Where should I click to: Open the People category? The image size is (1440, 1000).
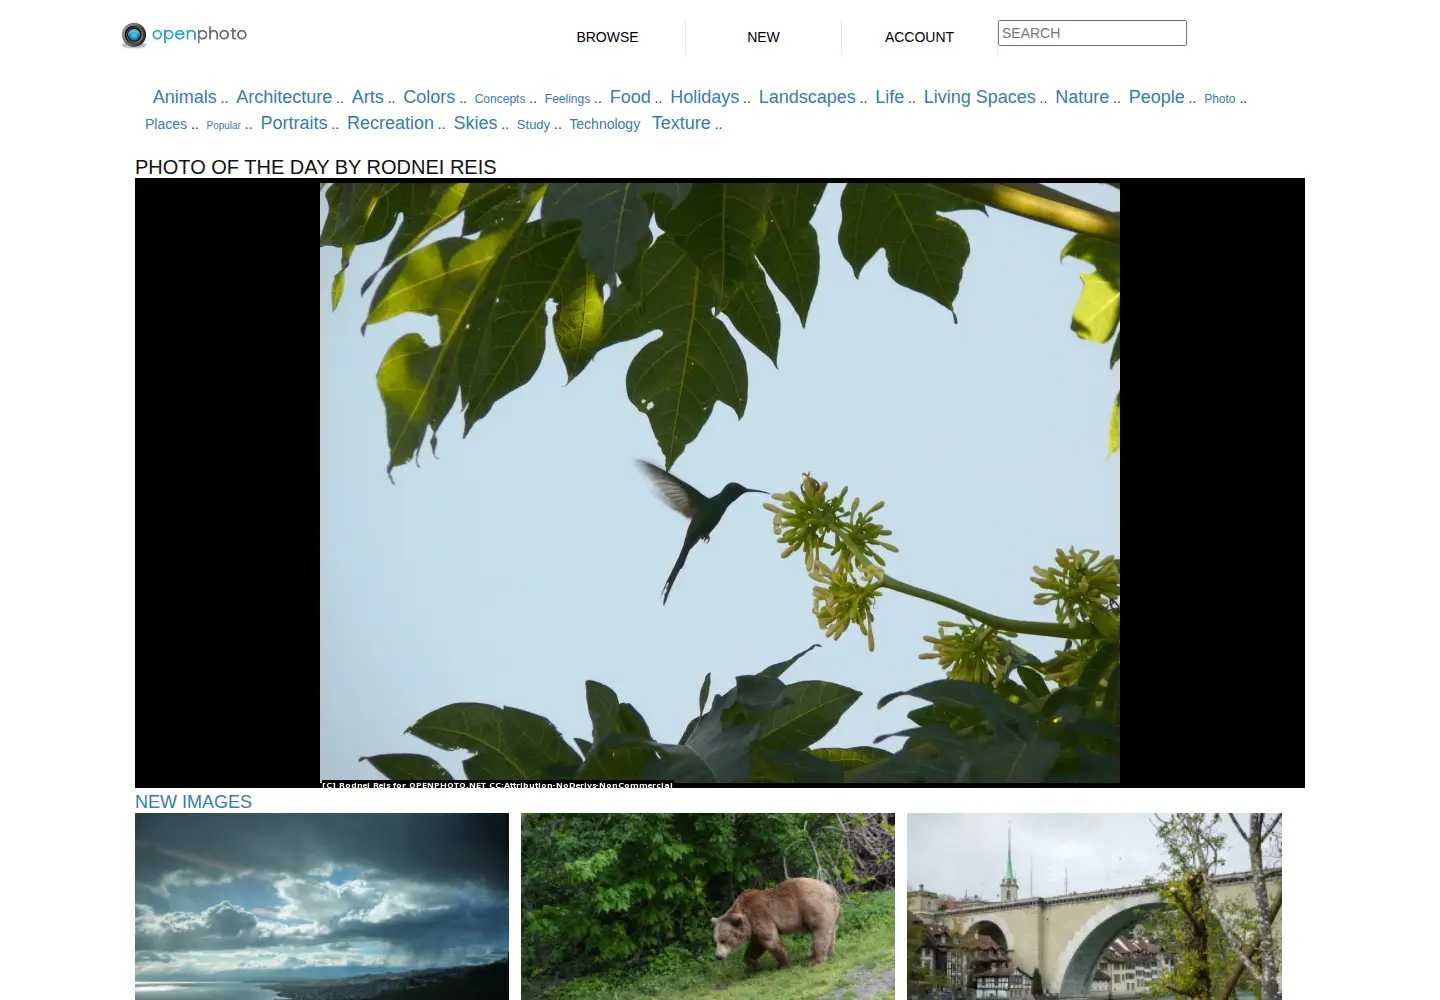(1156, 97)
